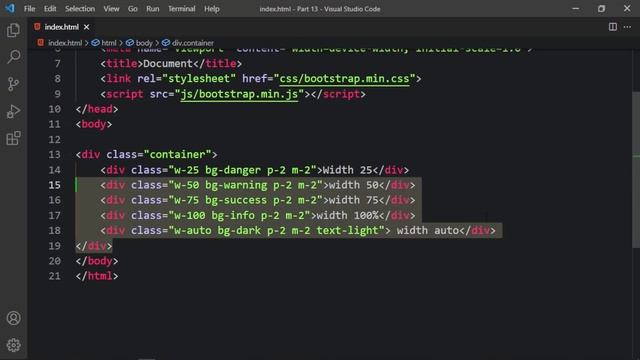Viewport: 640px width, 360px height.
Task: Open the Manage gear icon
Action: click(x=13, y=345)
